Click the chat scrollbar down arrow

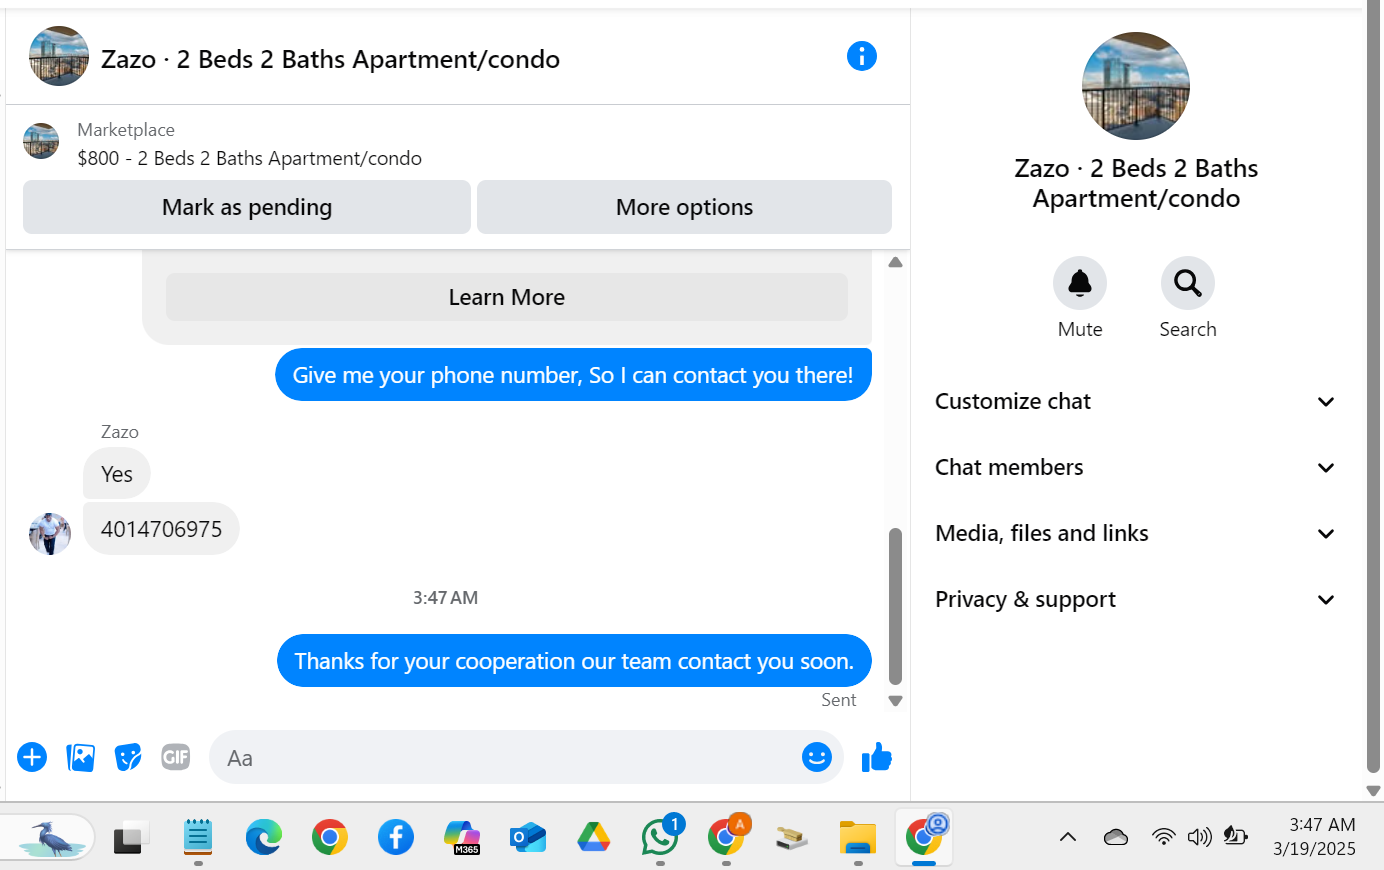896,701
